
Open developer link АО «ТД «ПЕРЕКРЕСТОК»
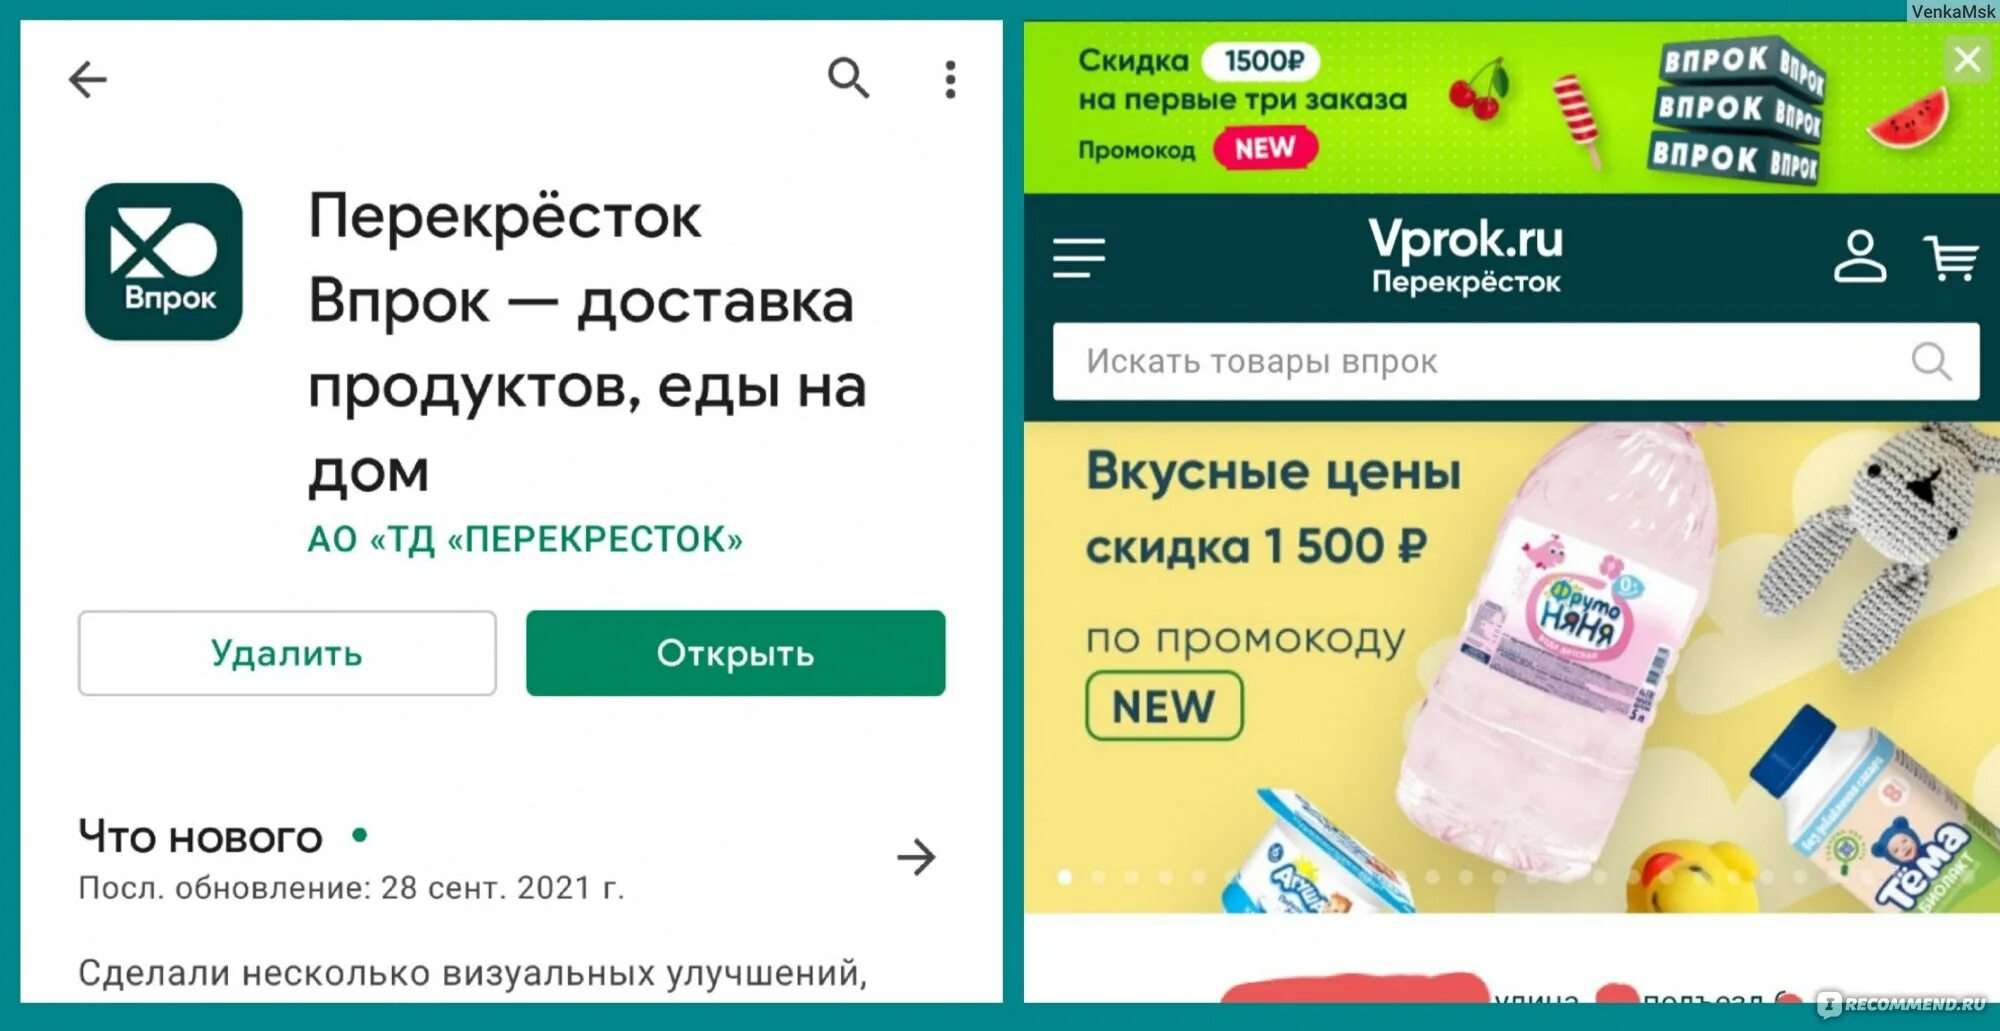(x=525, y=540)
